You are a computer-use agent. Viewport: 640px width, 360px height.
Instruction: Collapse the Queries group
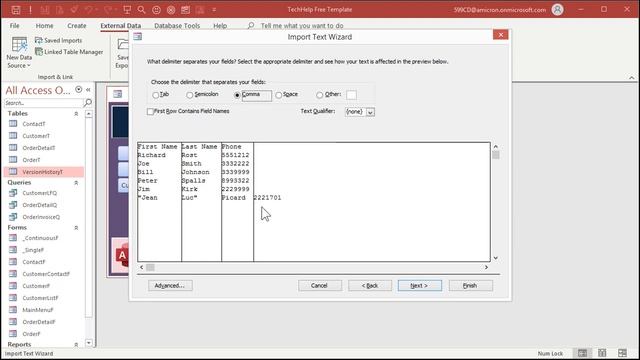point(76,183)
